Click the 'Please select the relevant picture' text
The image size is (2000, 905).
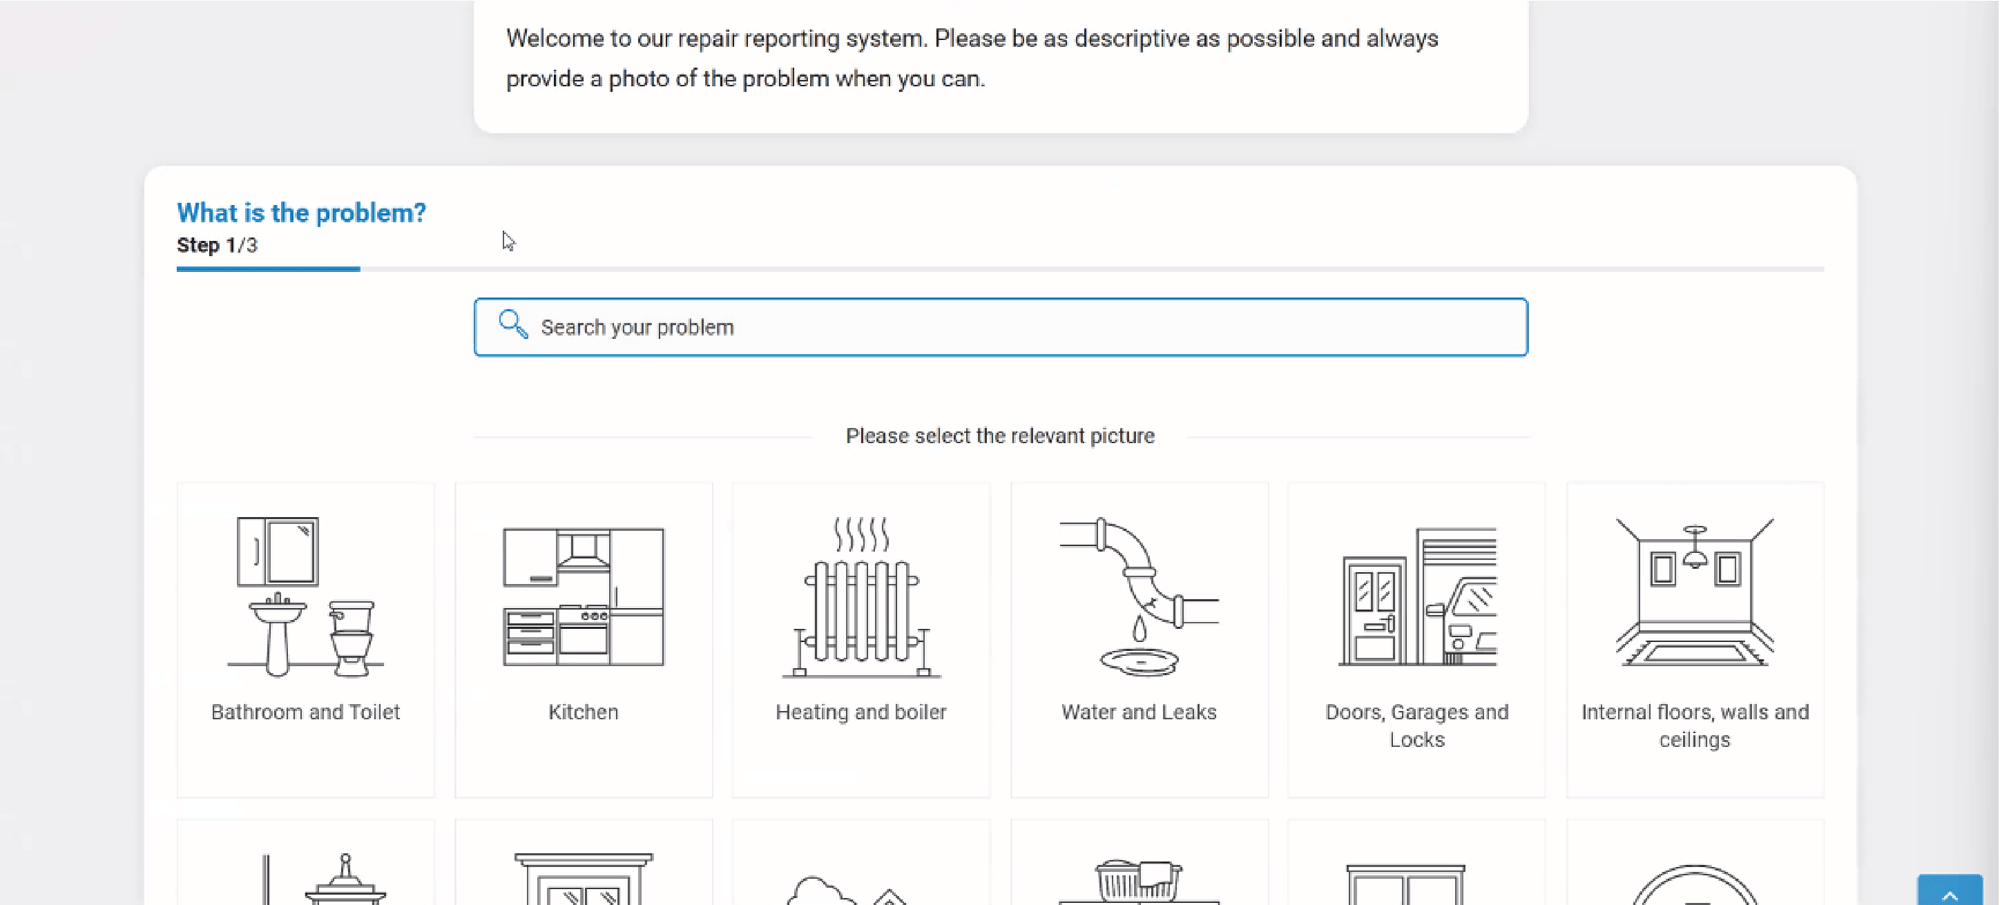(x=1000, y=436)
